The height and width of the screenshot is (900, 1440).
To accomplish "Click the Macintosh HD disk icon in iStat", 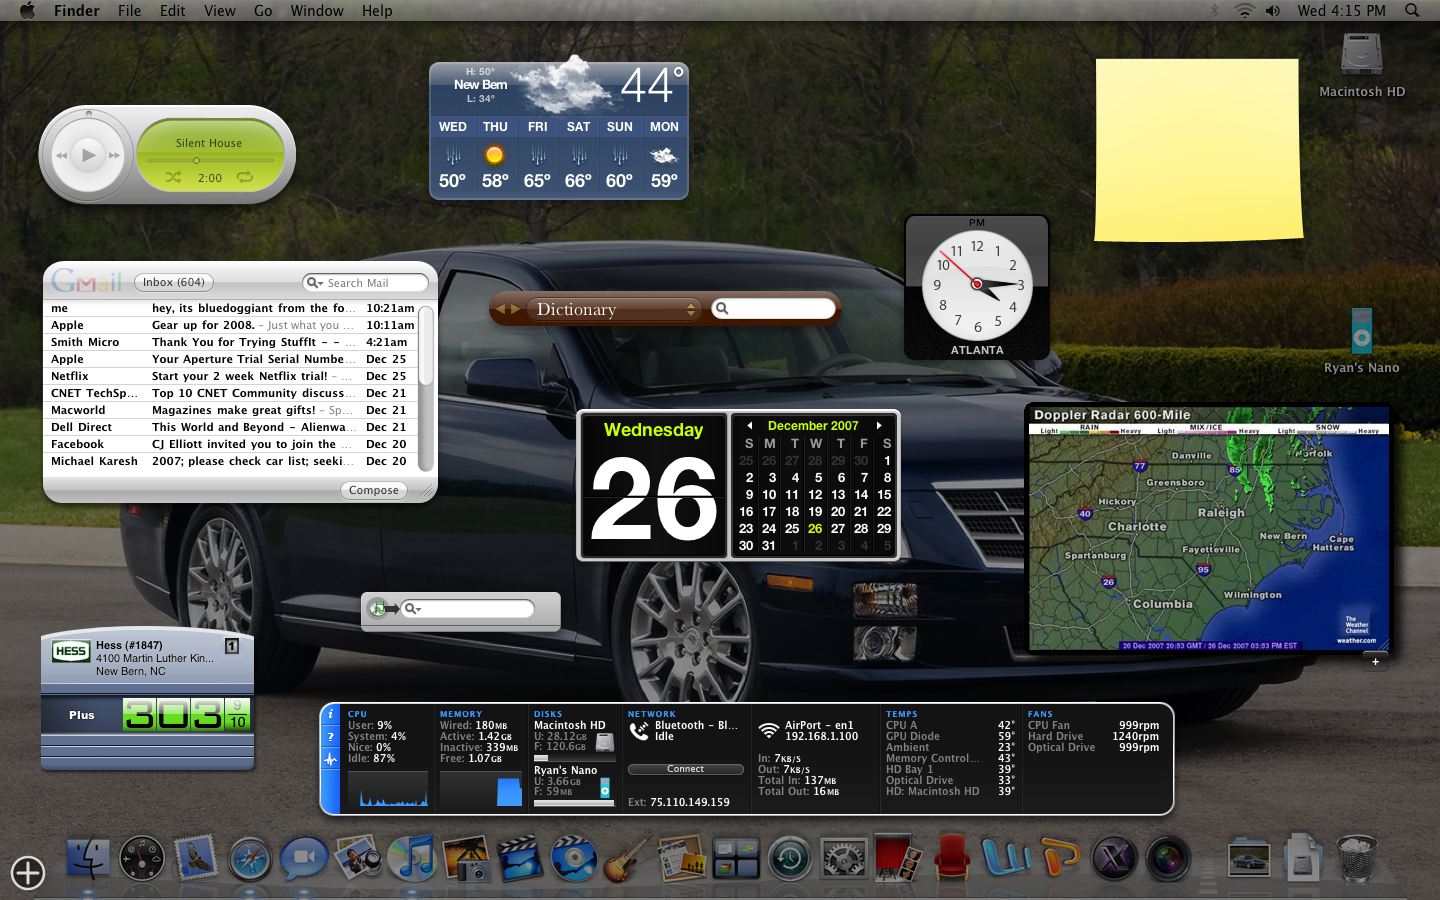I will tap(605, 742).
